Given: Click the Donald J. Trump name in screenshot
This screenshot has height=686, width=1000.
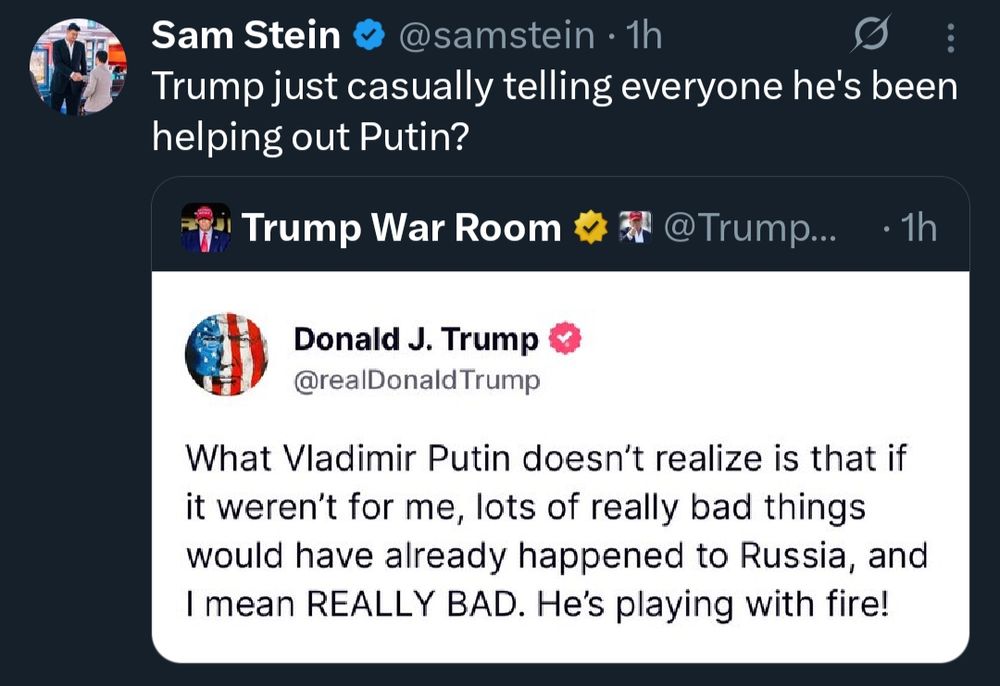Looking at the screenshot, I should click(x=416, y=339).
